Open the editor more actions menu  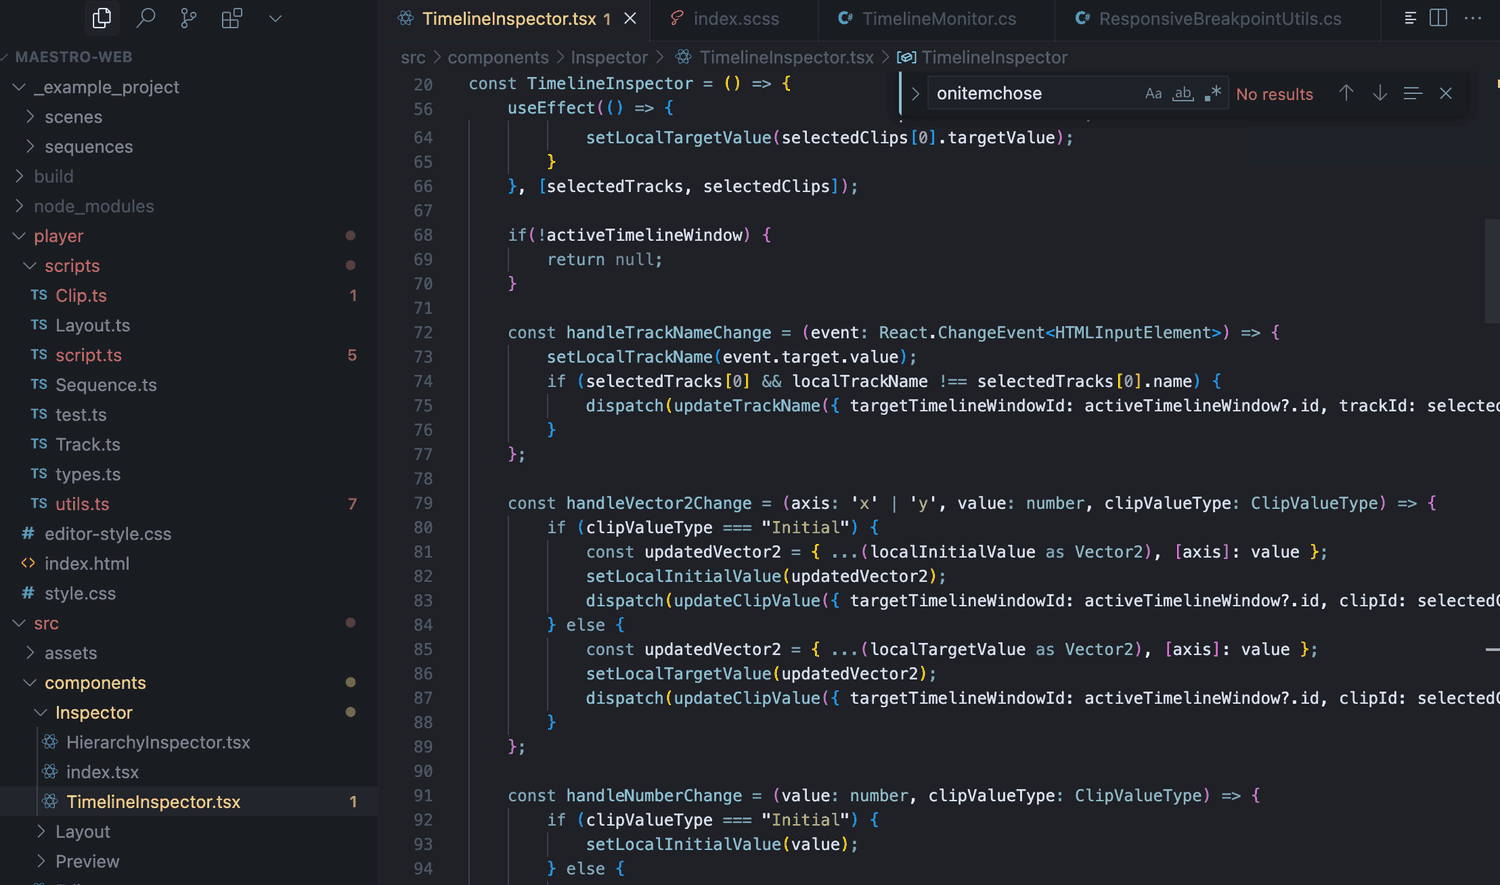click(x=1473, y=18)
